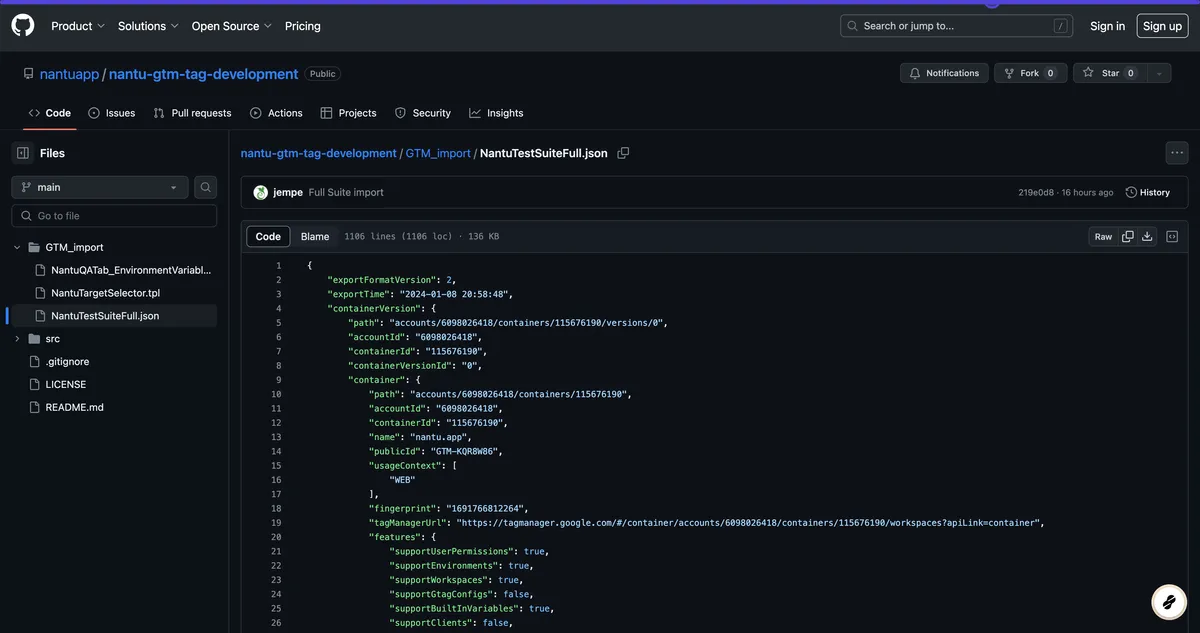The height and width of the screenshot is (633, 1200).
Task: Open commit 219e0d8
Action: (x=1035, y=192)
